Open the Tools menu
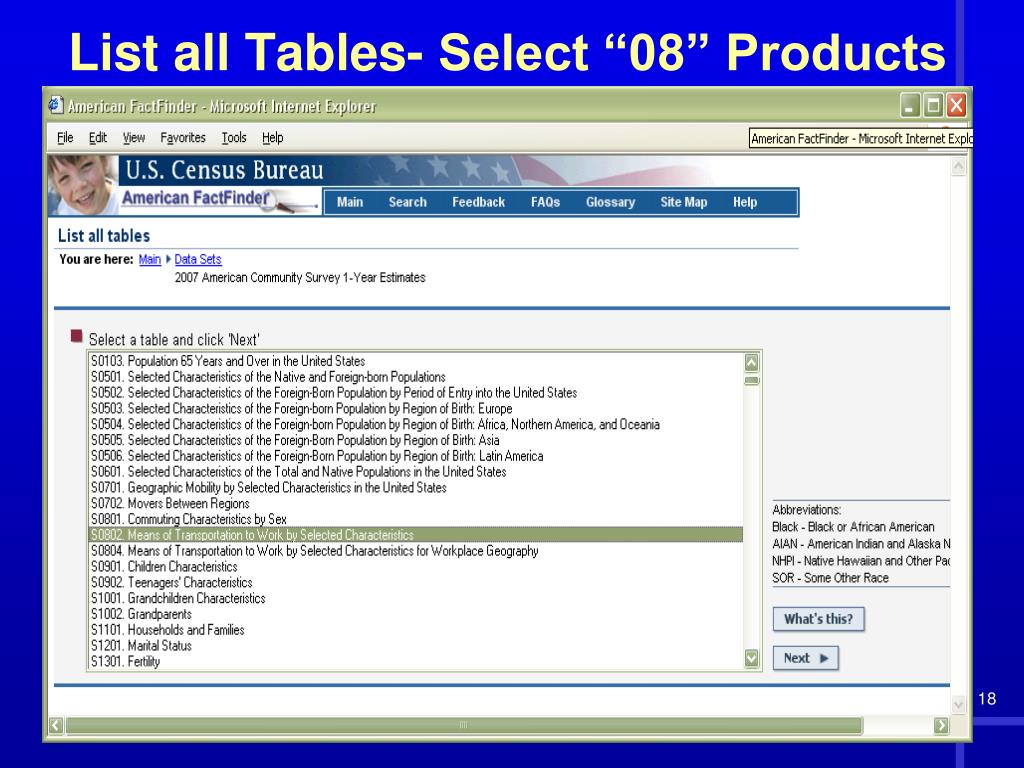This screenshot has width=1024, height=768. click(234, 138)
